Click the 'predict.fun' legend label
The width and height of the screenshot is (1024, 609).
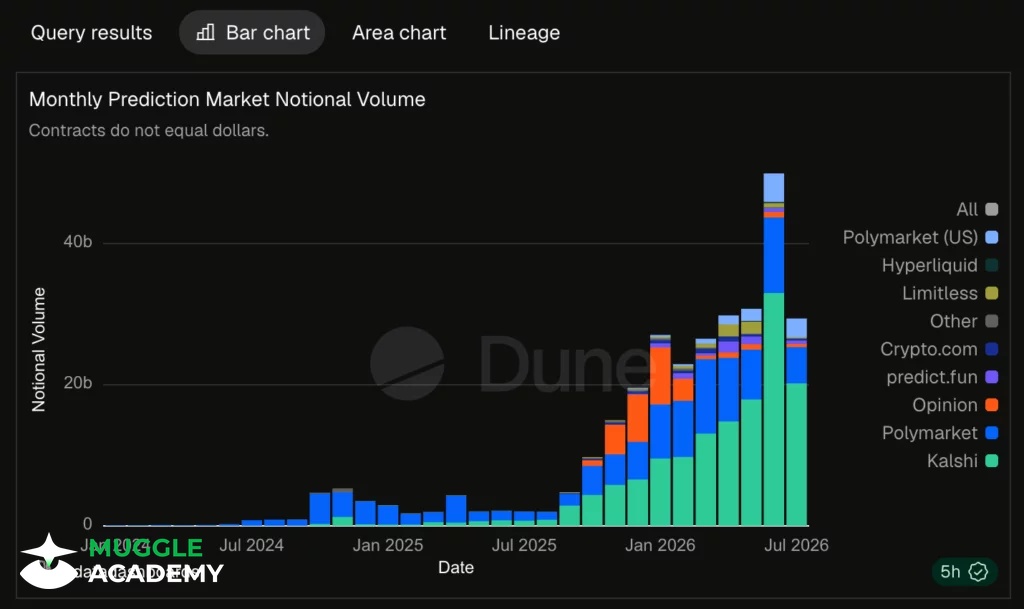(x=932, y=377)
